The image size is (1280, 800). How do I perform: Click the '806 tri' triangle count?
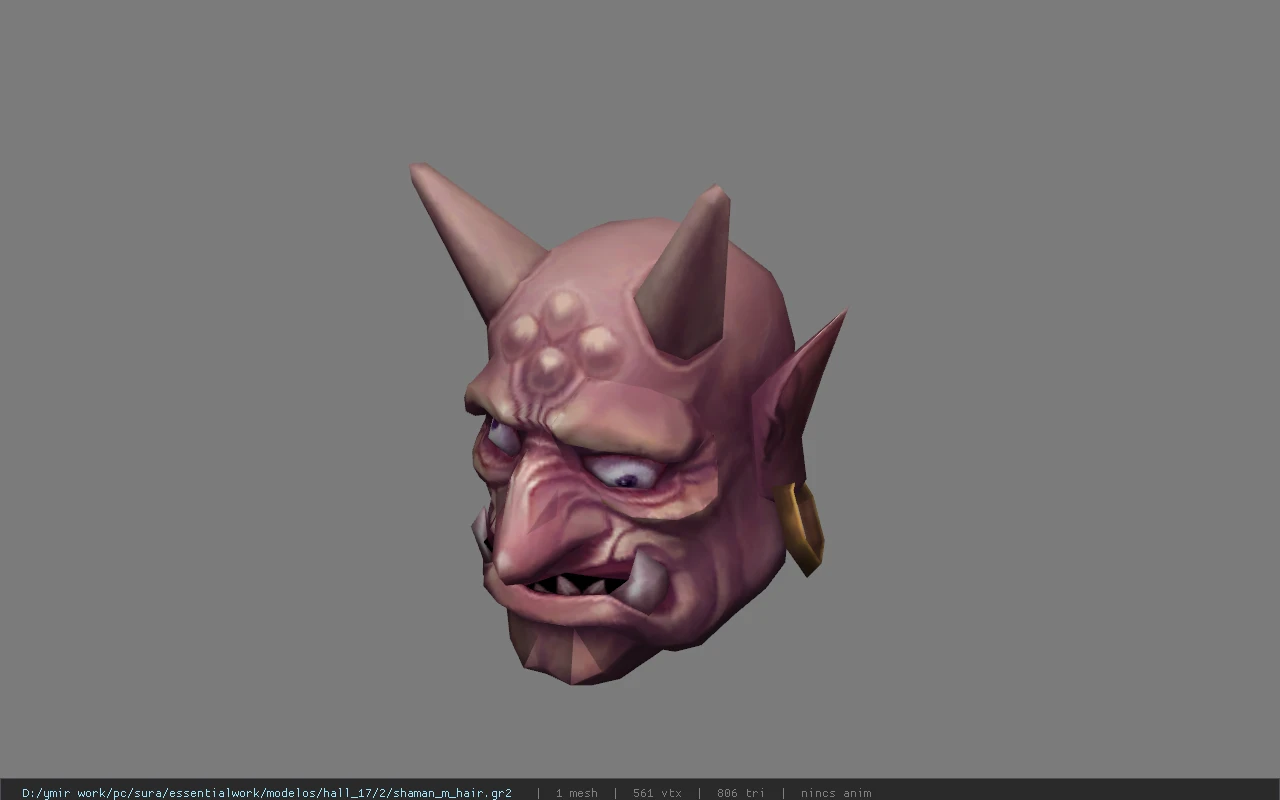(x=741, y=793)
